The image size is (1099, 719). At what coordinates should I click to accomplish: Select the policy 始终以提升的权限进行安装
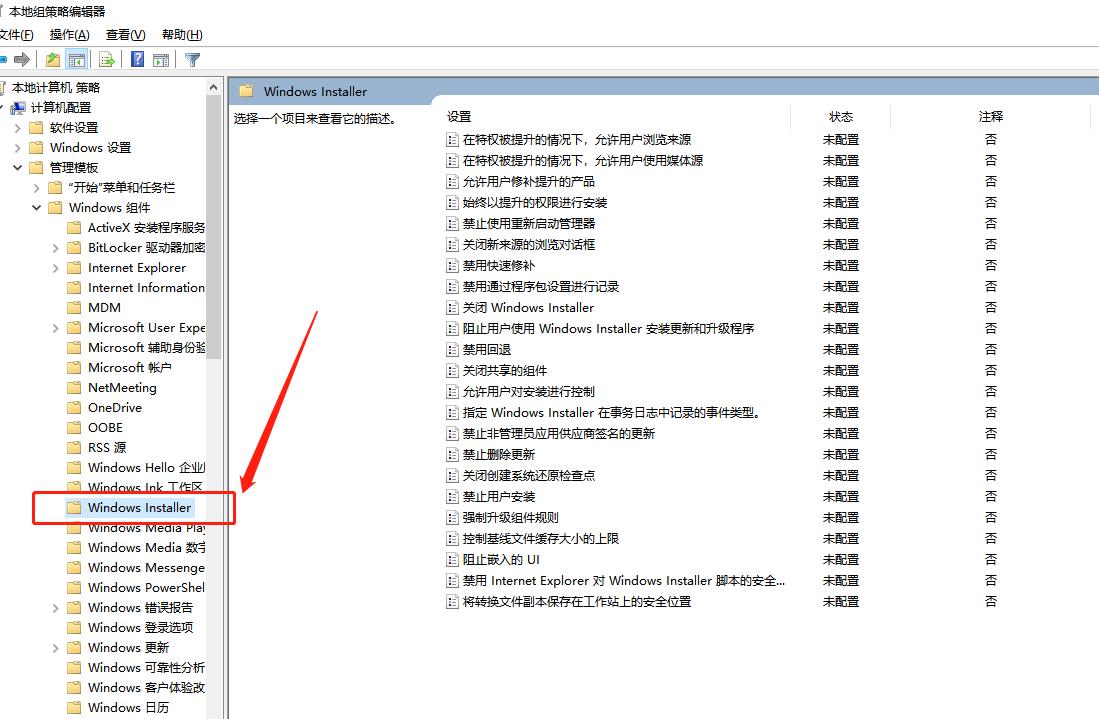click(535, 203)
